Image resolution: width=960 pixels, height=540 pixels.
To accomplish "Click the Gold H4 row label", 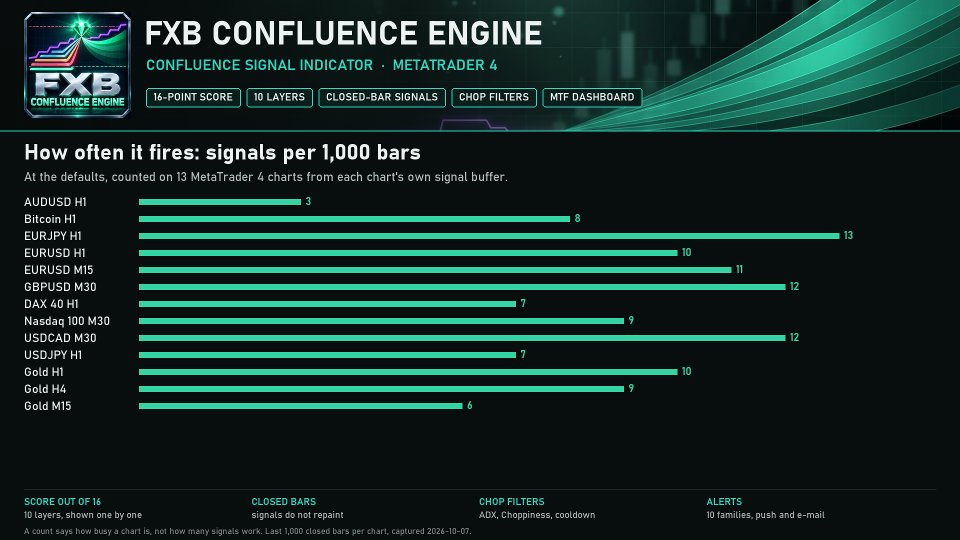I will (x=45, y=389).
